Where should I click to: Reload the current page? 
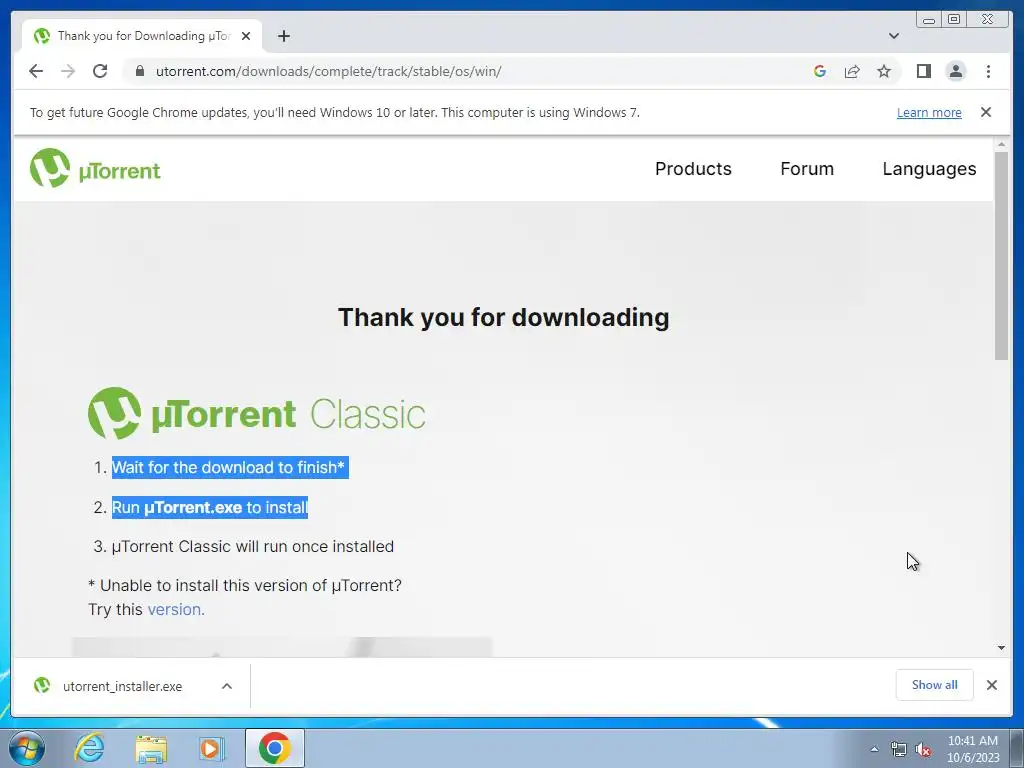[x=100, y=71]
